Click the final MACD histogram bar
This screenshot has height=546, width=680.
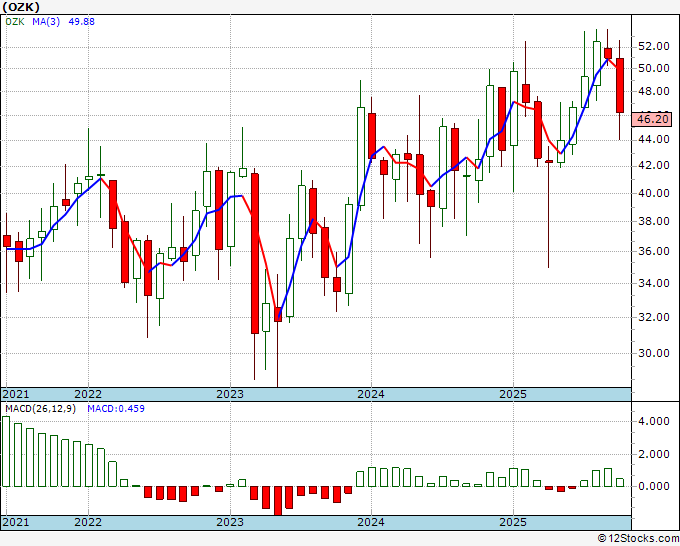tap(620, 482)
